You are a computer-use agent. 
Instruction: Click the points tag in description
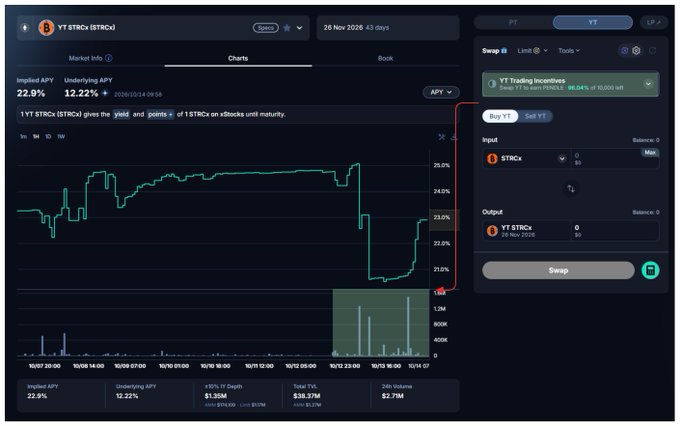click(160, 115)
